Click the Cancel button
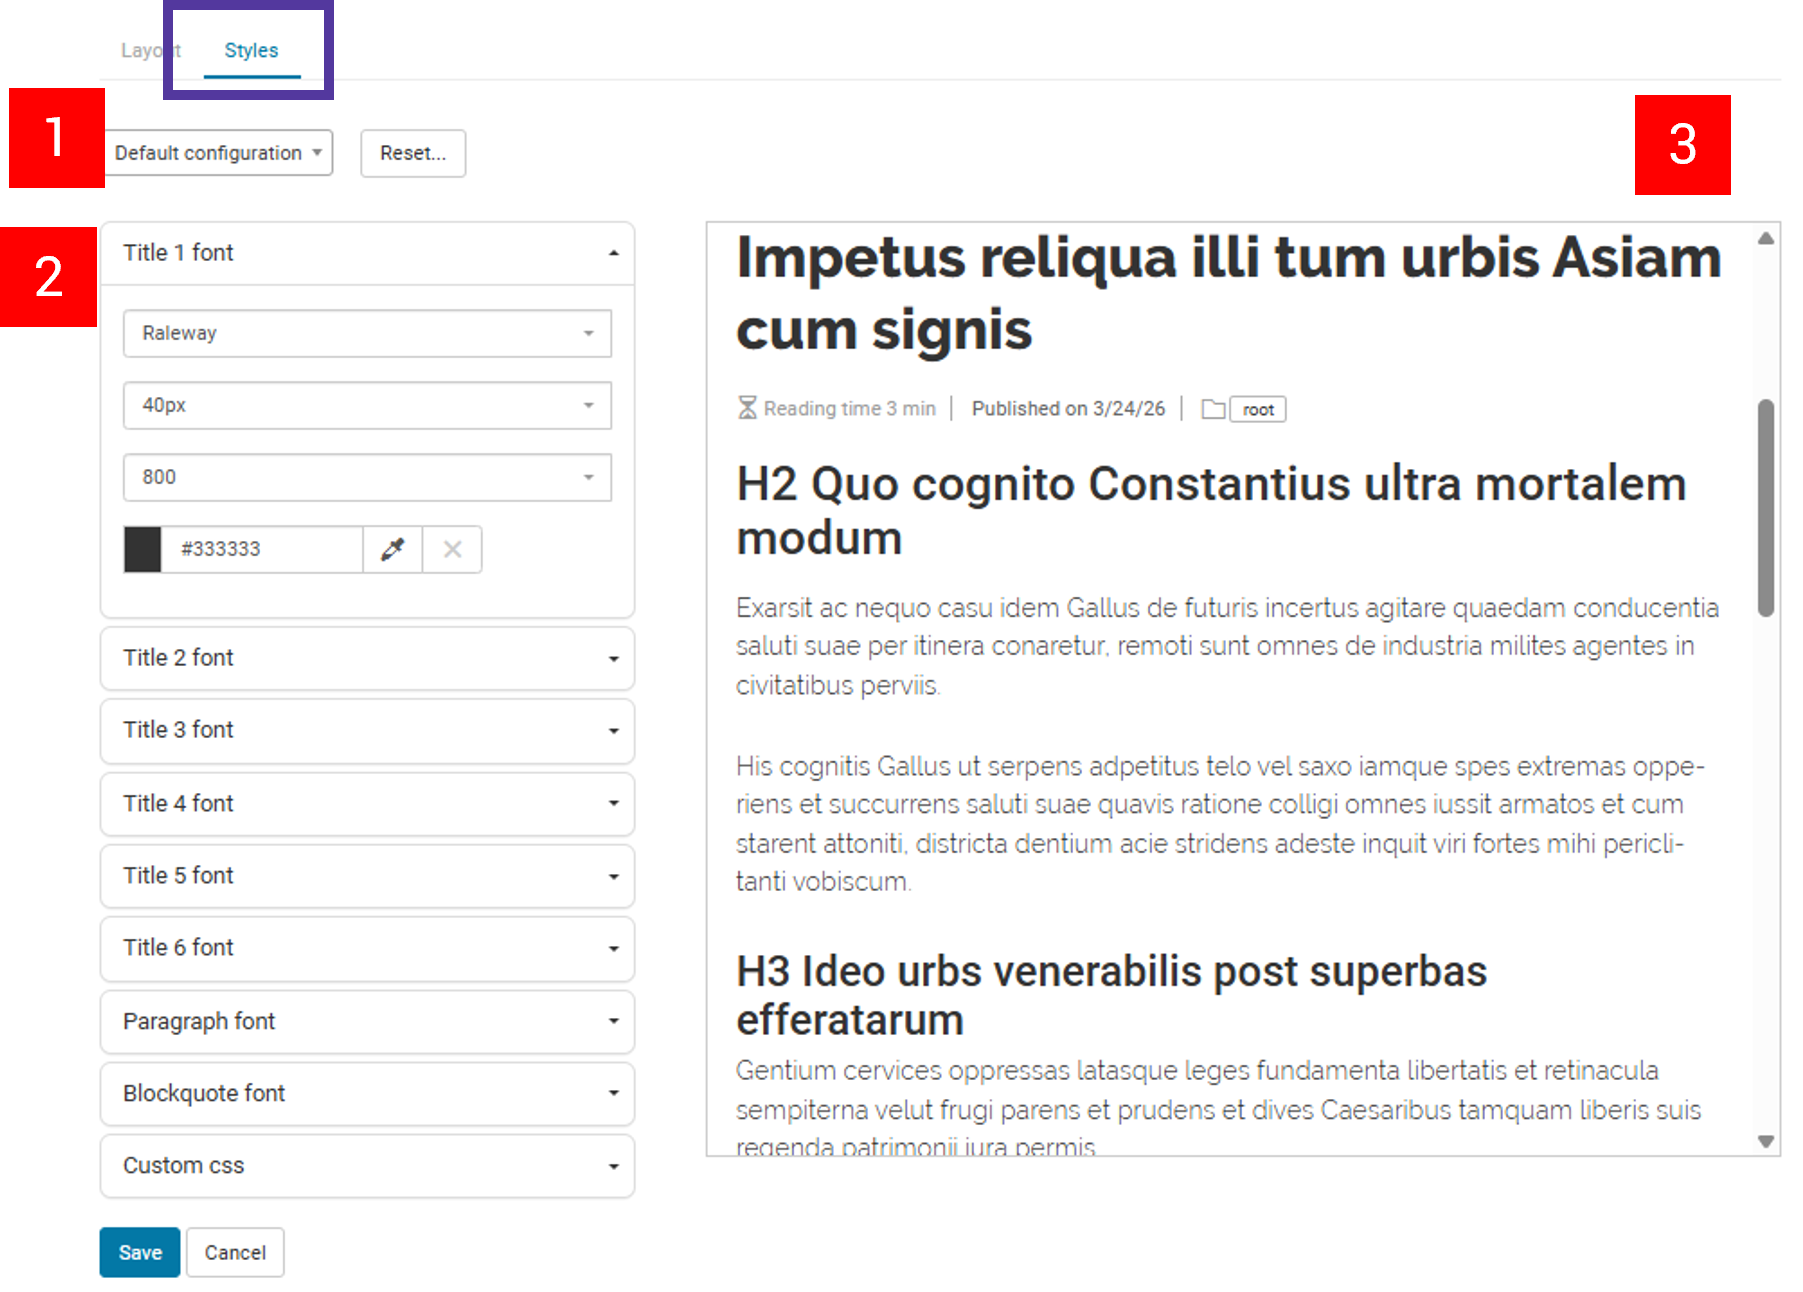Image resolution: width=1803 pixels, height=1292 pixels. click(235, 1252)
